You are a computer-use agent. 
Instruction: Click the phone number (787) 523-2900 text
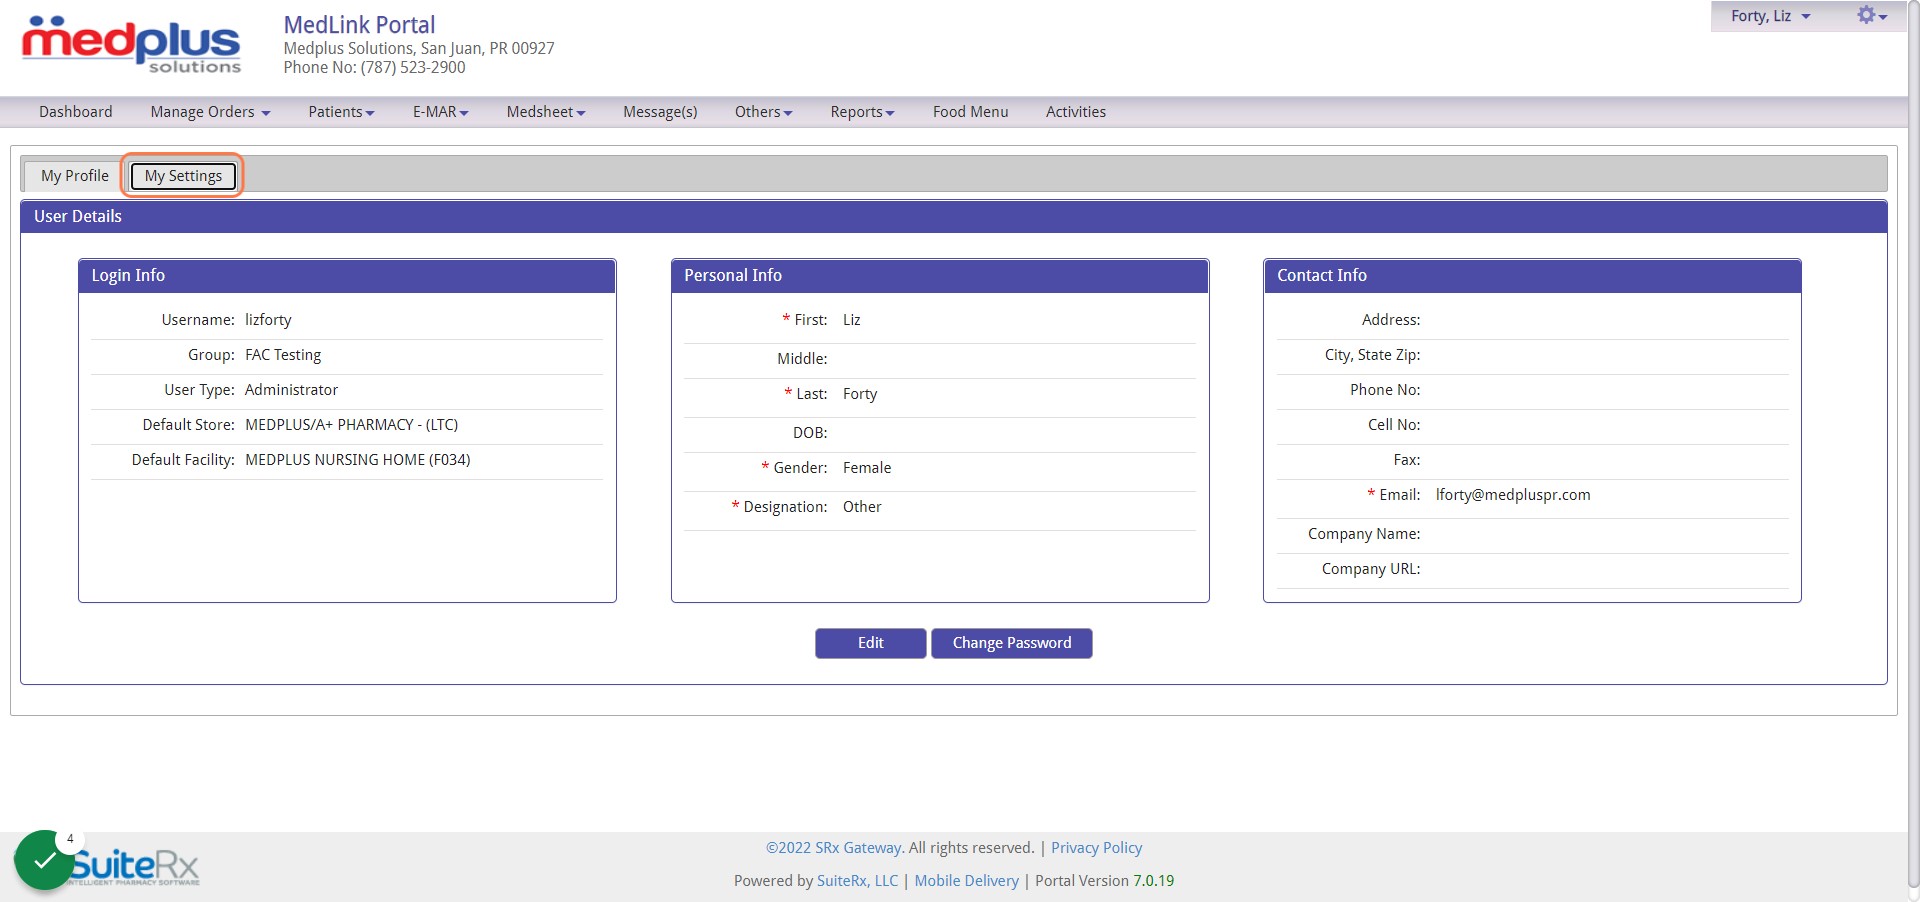(x=413, y=68)
